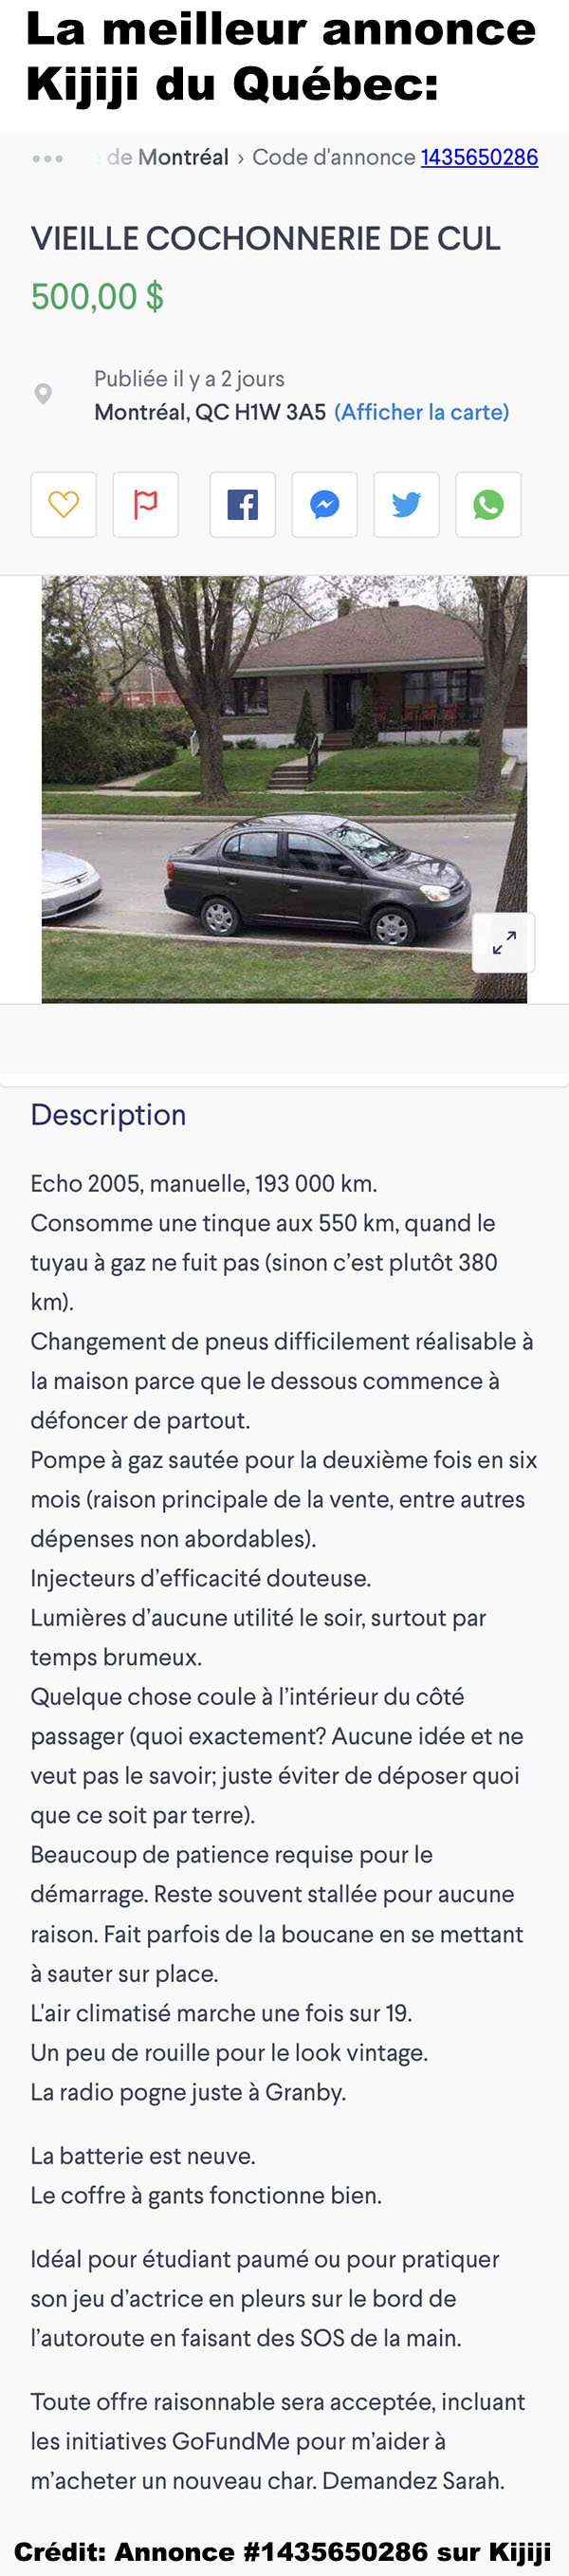Open the three-dots breadcrumb menu
This screenshot has width=569, height=2576.
point(47,158)
